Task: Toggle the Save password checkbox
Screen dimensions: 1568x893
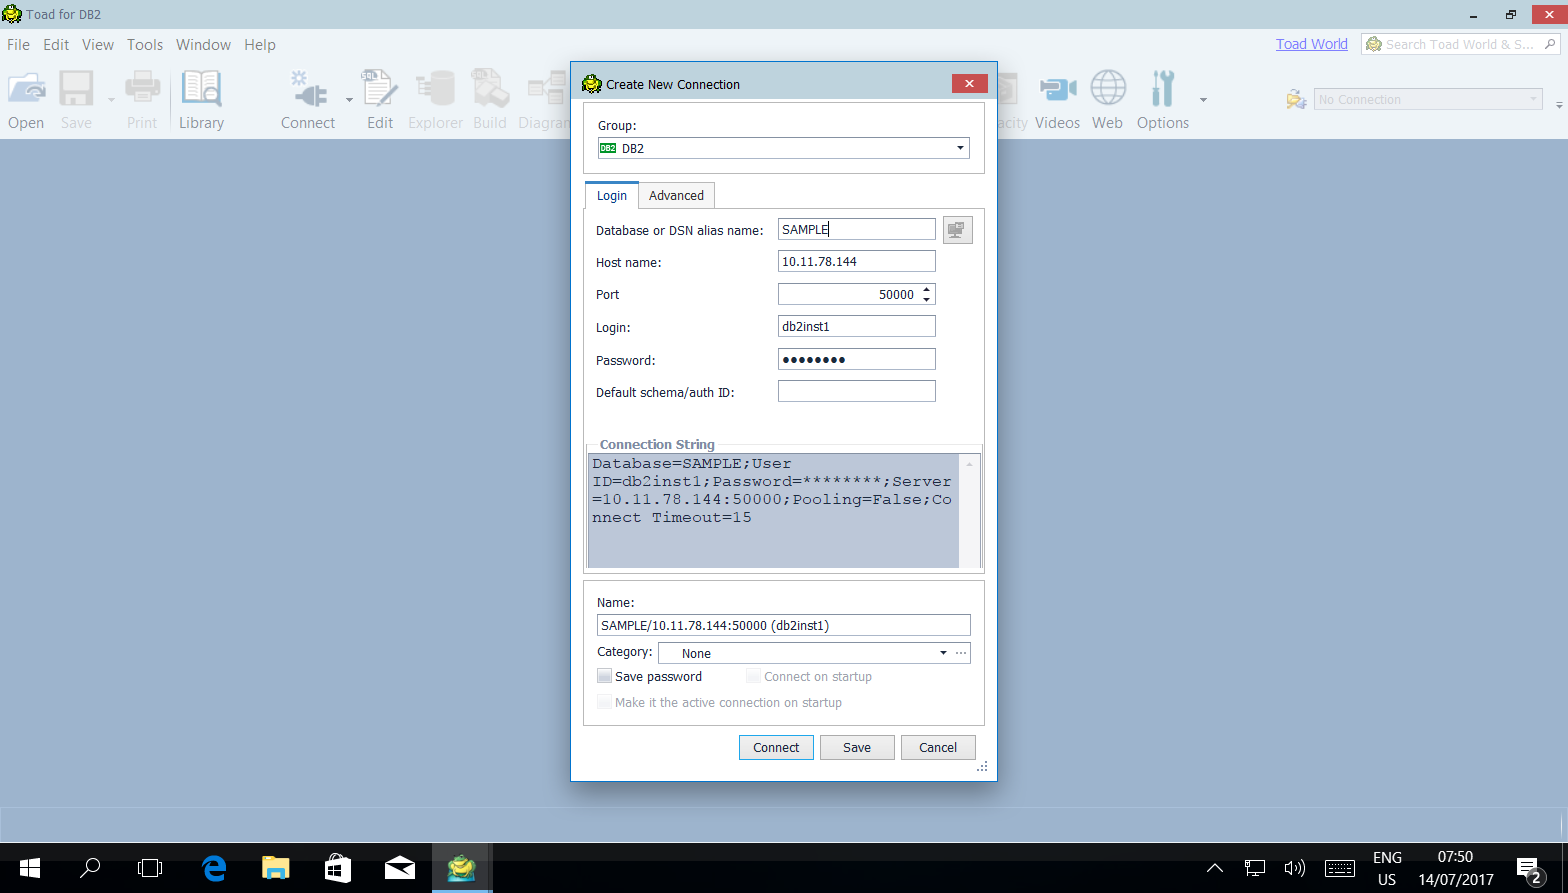Action: pyautogui.click(x=604, y=677)
